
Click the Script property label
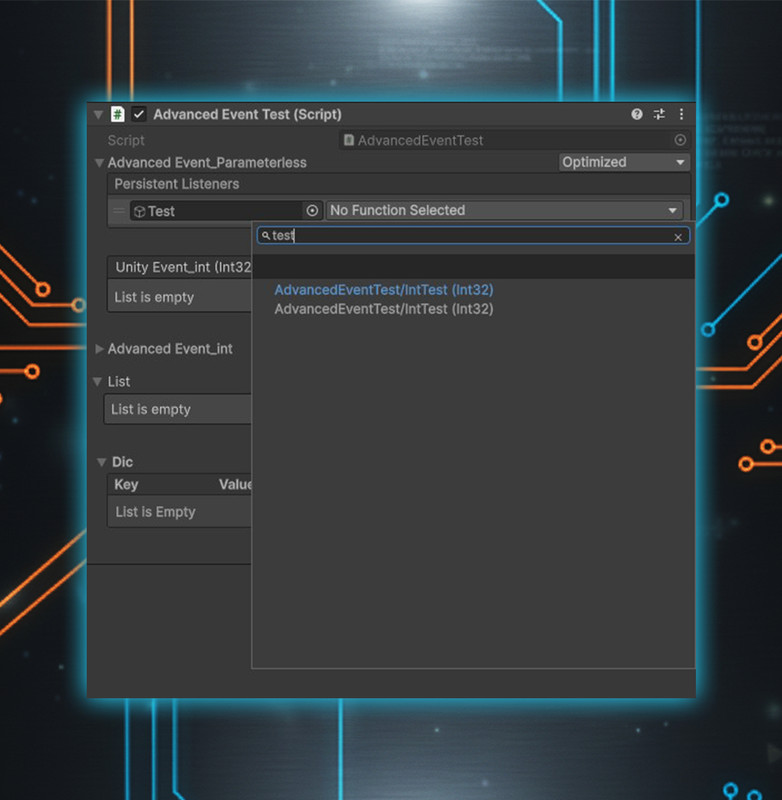126,140
